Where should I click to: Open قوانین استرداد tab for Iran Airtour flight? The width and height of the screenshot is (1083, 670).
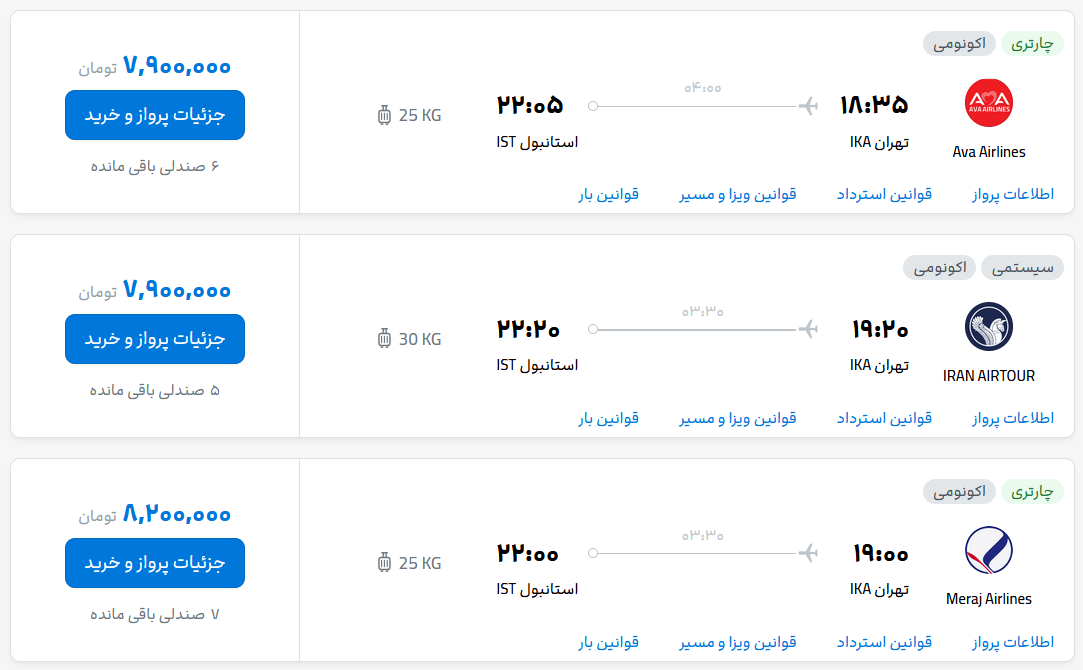pos(884,418)
